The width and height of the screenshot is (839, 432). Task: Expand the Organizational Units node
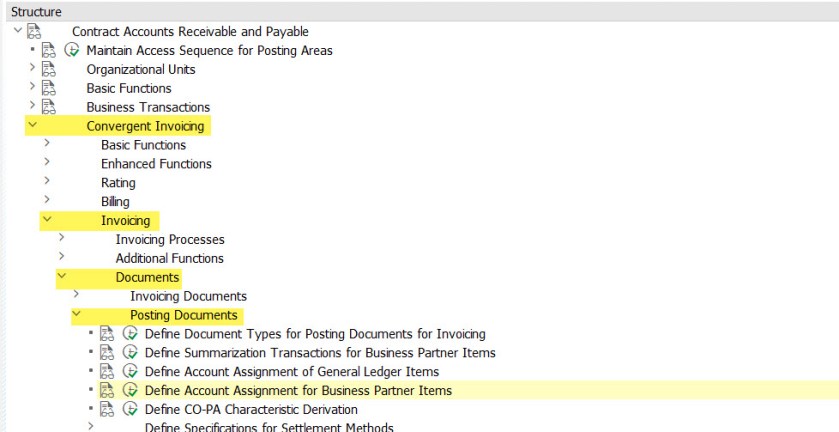point(32,67)
